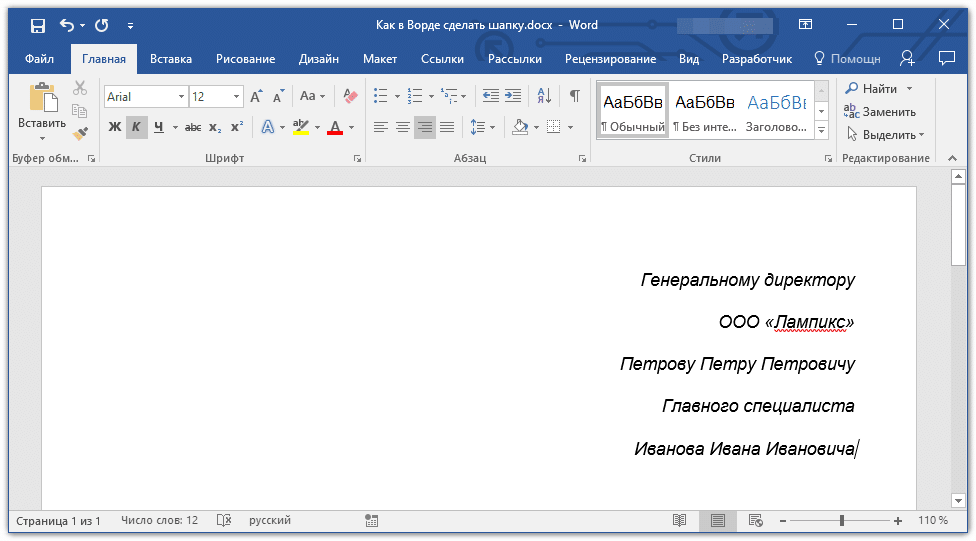
Task: Click the Заменить button
Action: 880,112
